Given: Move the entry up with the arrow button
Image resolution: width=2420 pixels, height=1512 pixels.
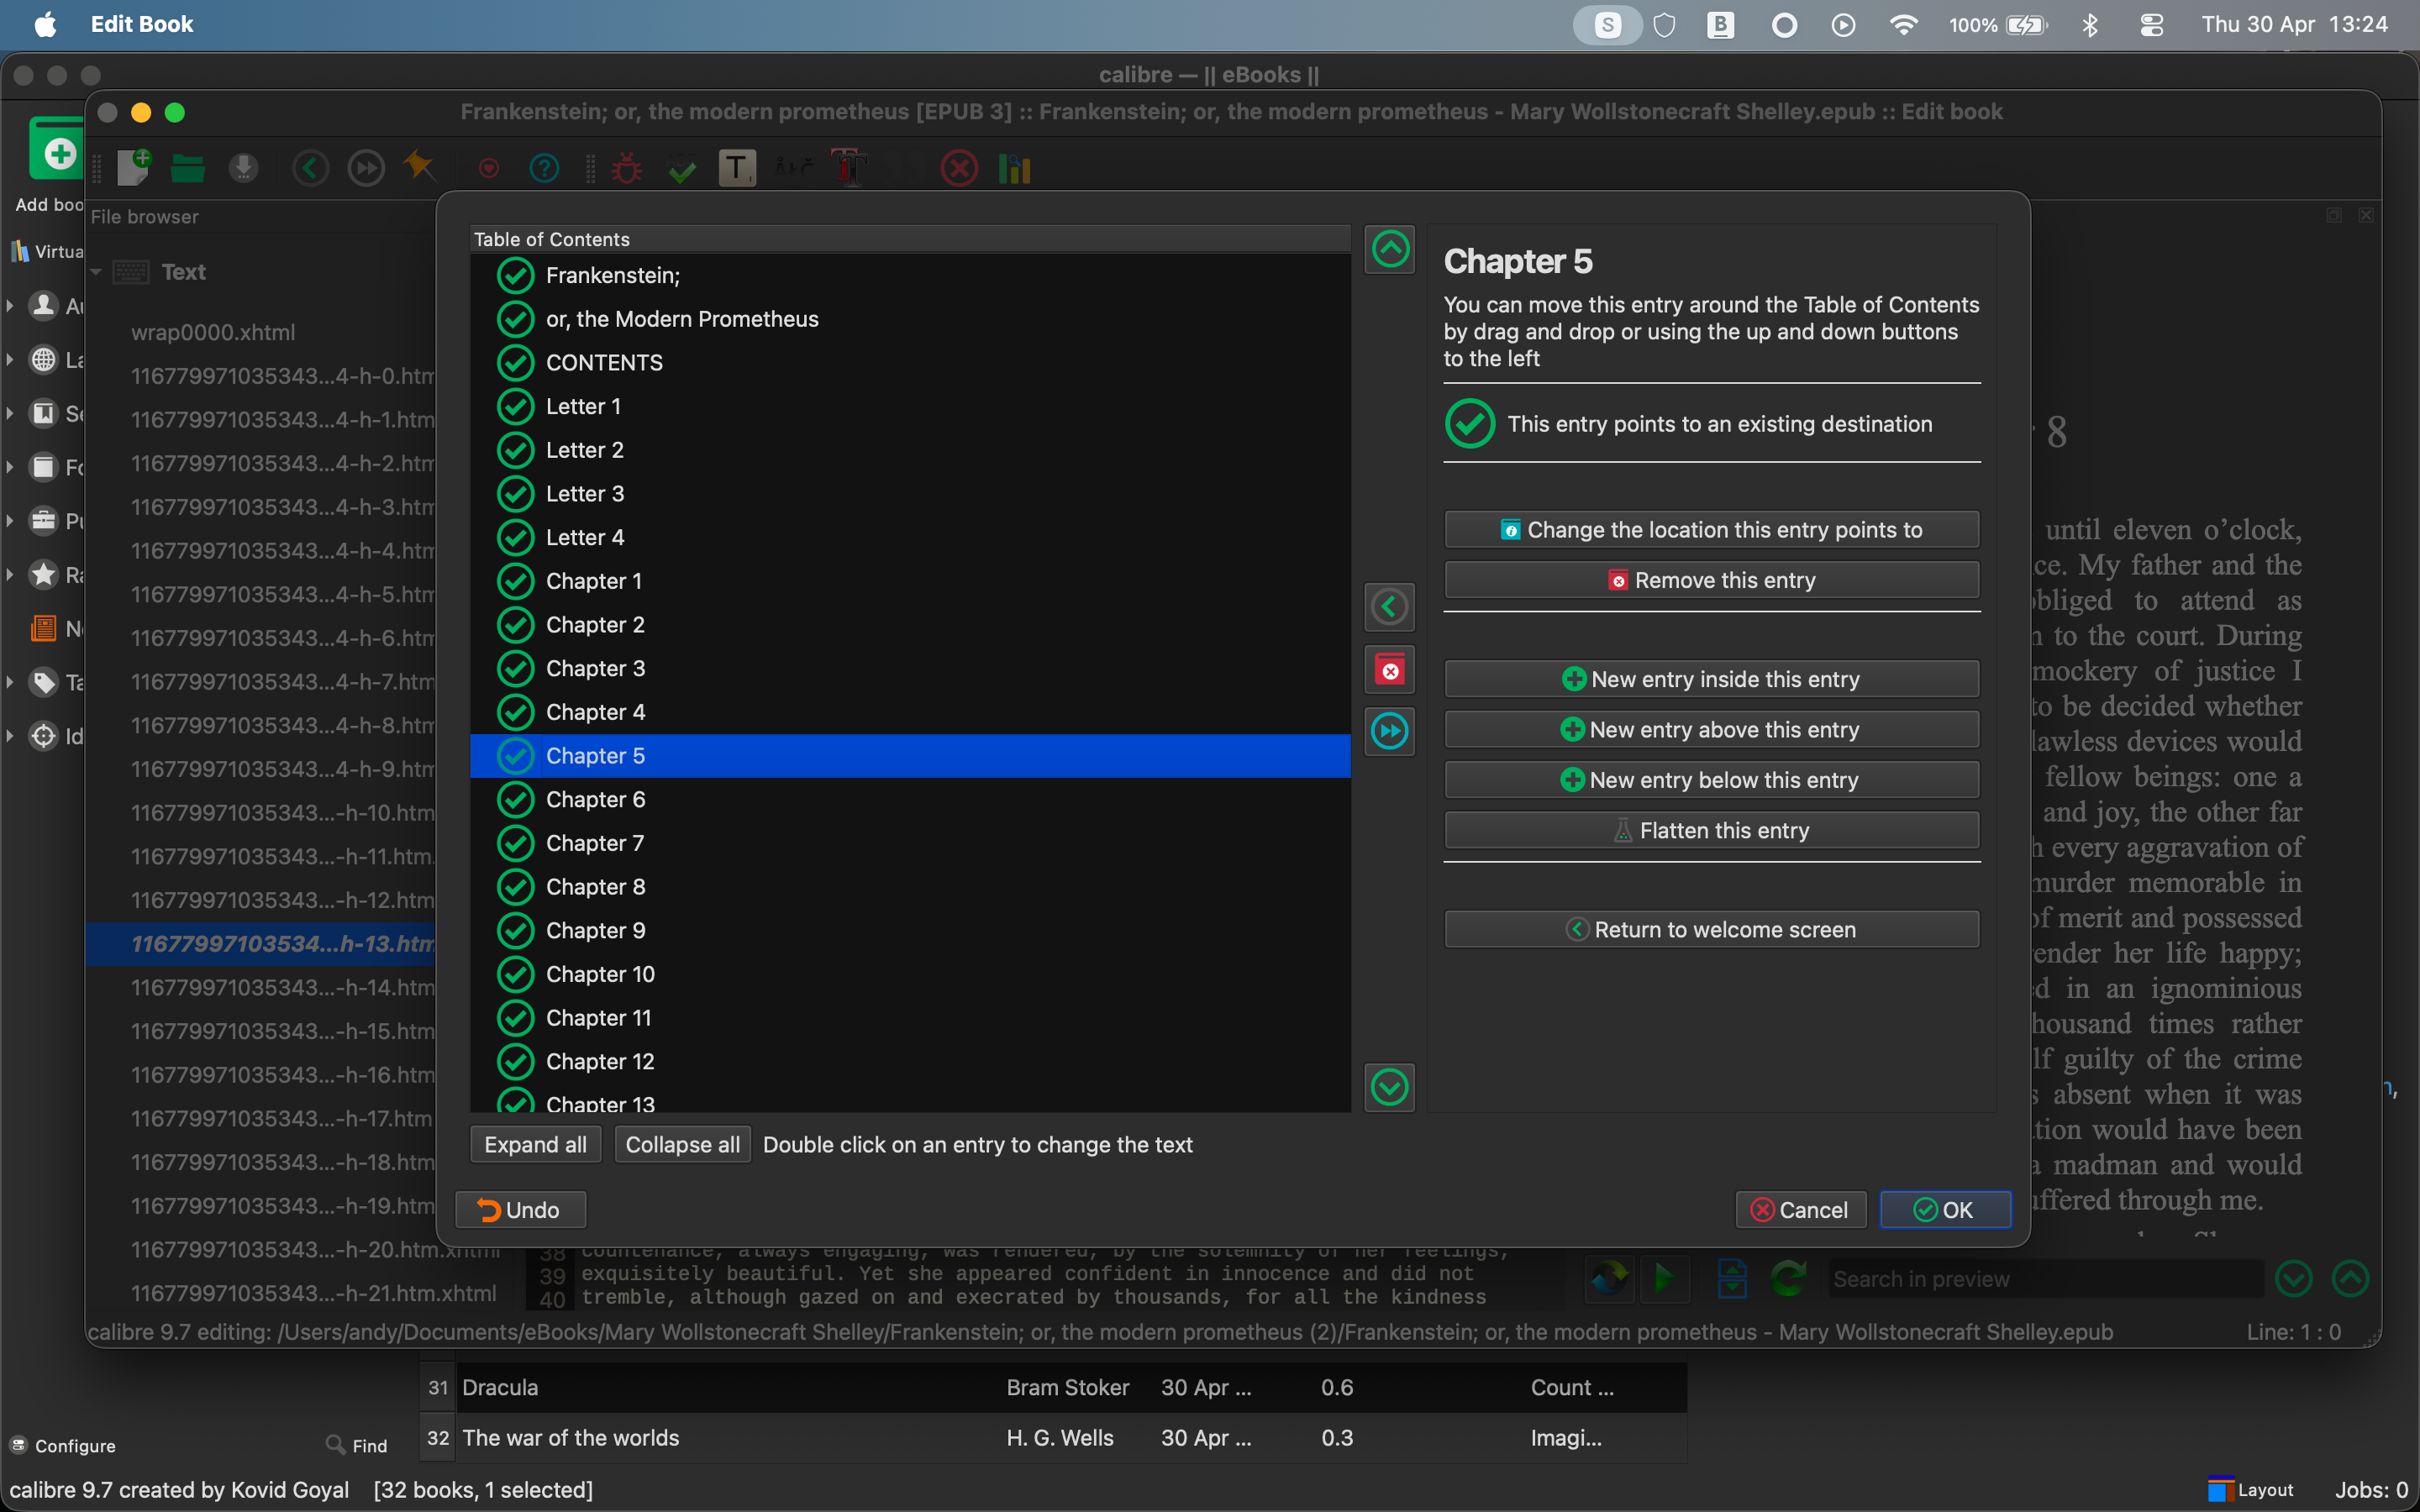Looking at the screenshot, I should click(x=1390, y=249).
